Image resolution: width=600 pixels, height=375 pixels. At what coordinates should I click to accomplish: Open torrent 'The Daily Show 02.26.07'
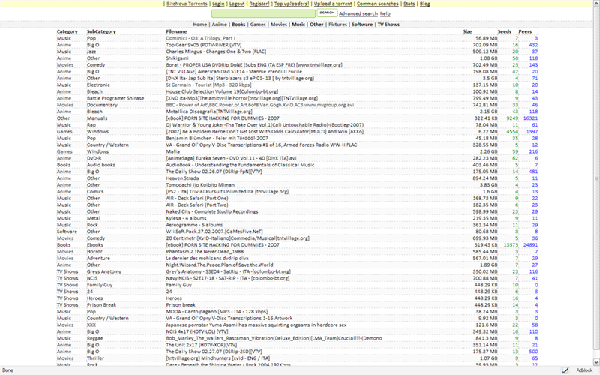tap(214, 171)
